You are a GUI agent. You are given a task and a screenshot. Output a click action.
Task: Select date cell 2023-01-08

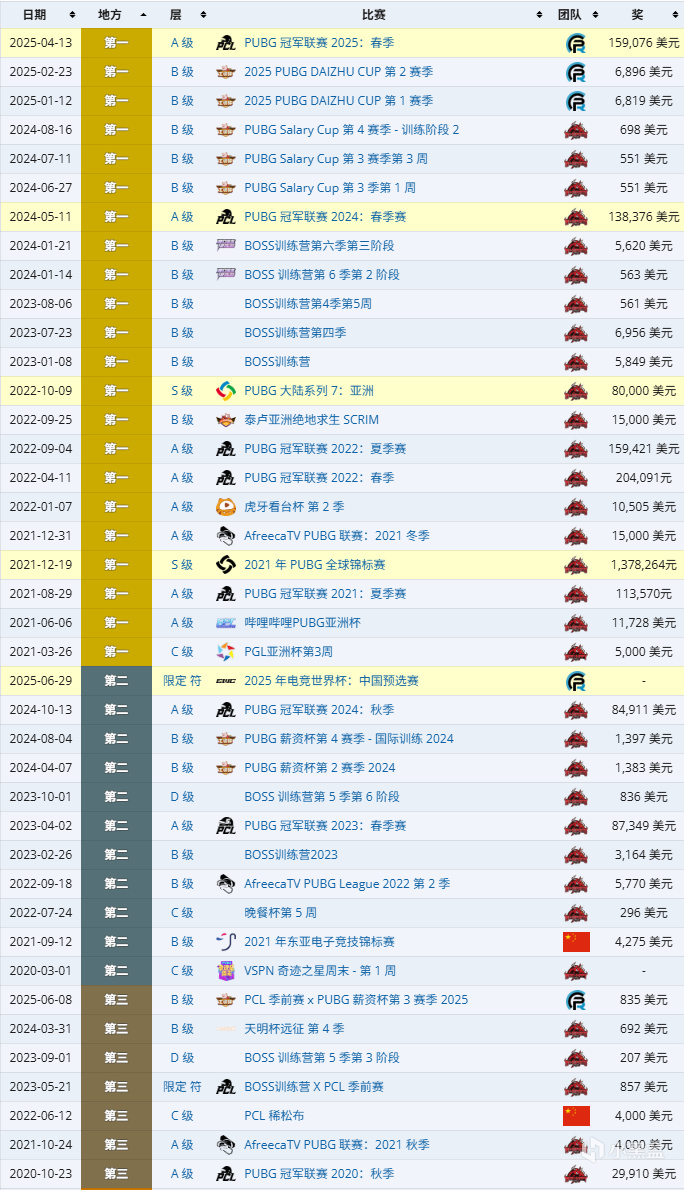[x=40, y=362]
